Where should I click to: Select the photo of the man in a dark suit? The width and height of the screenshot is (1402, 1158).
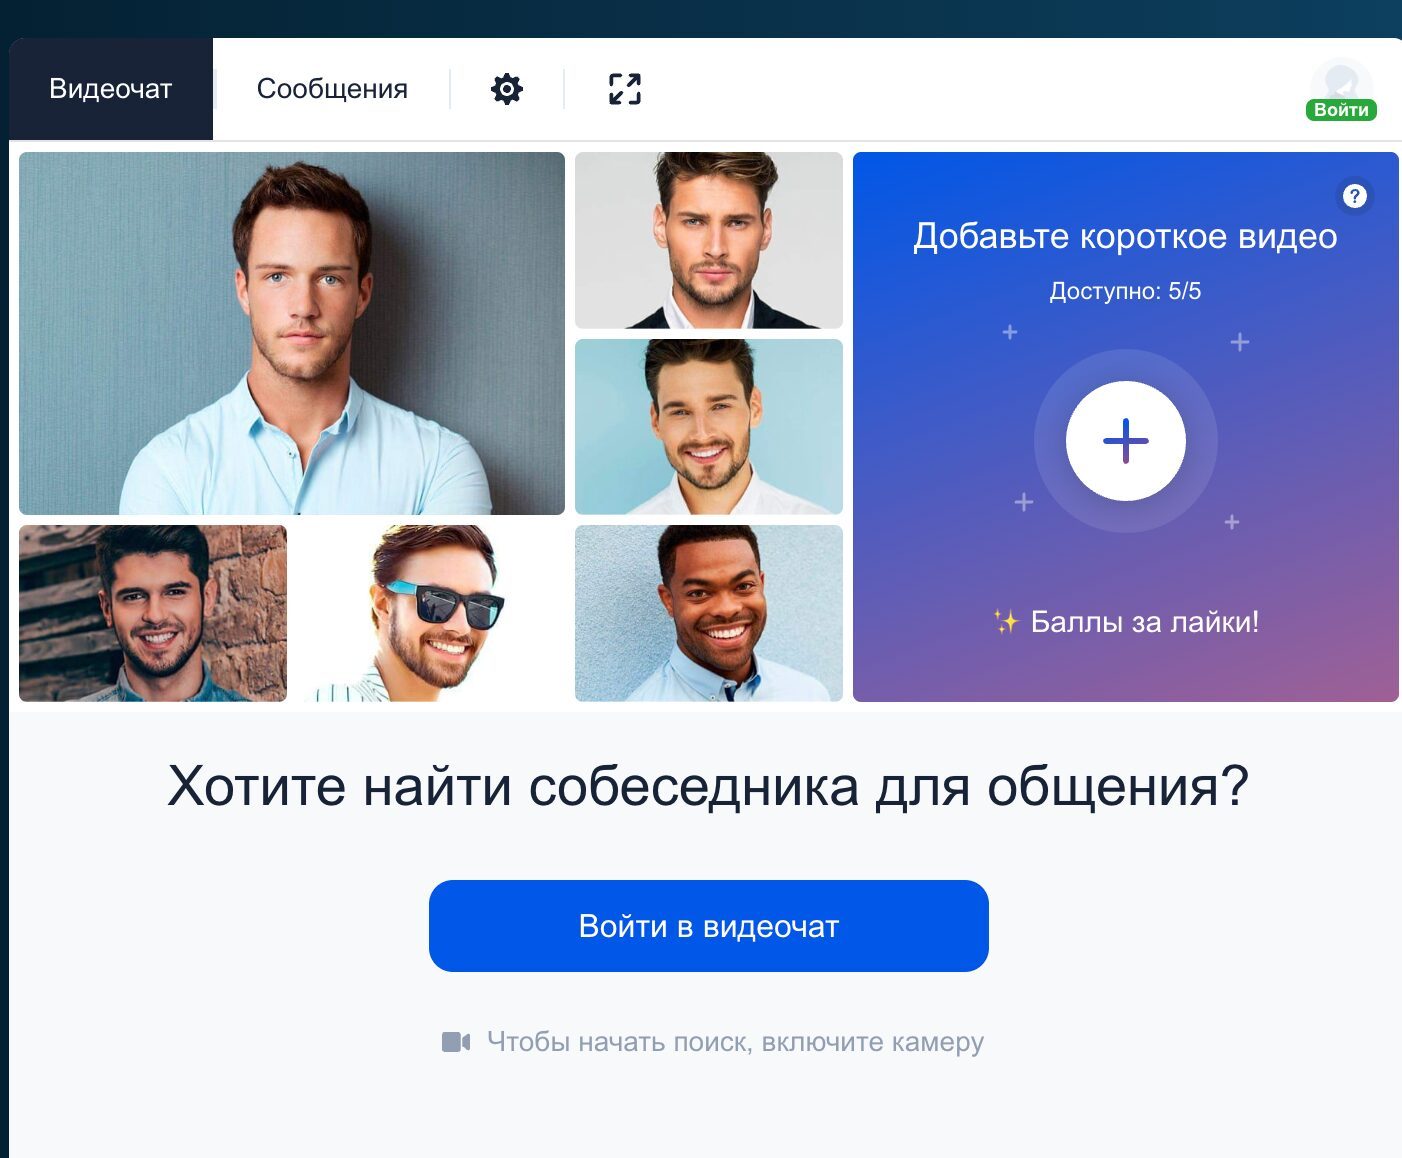(x=709, y=240)
